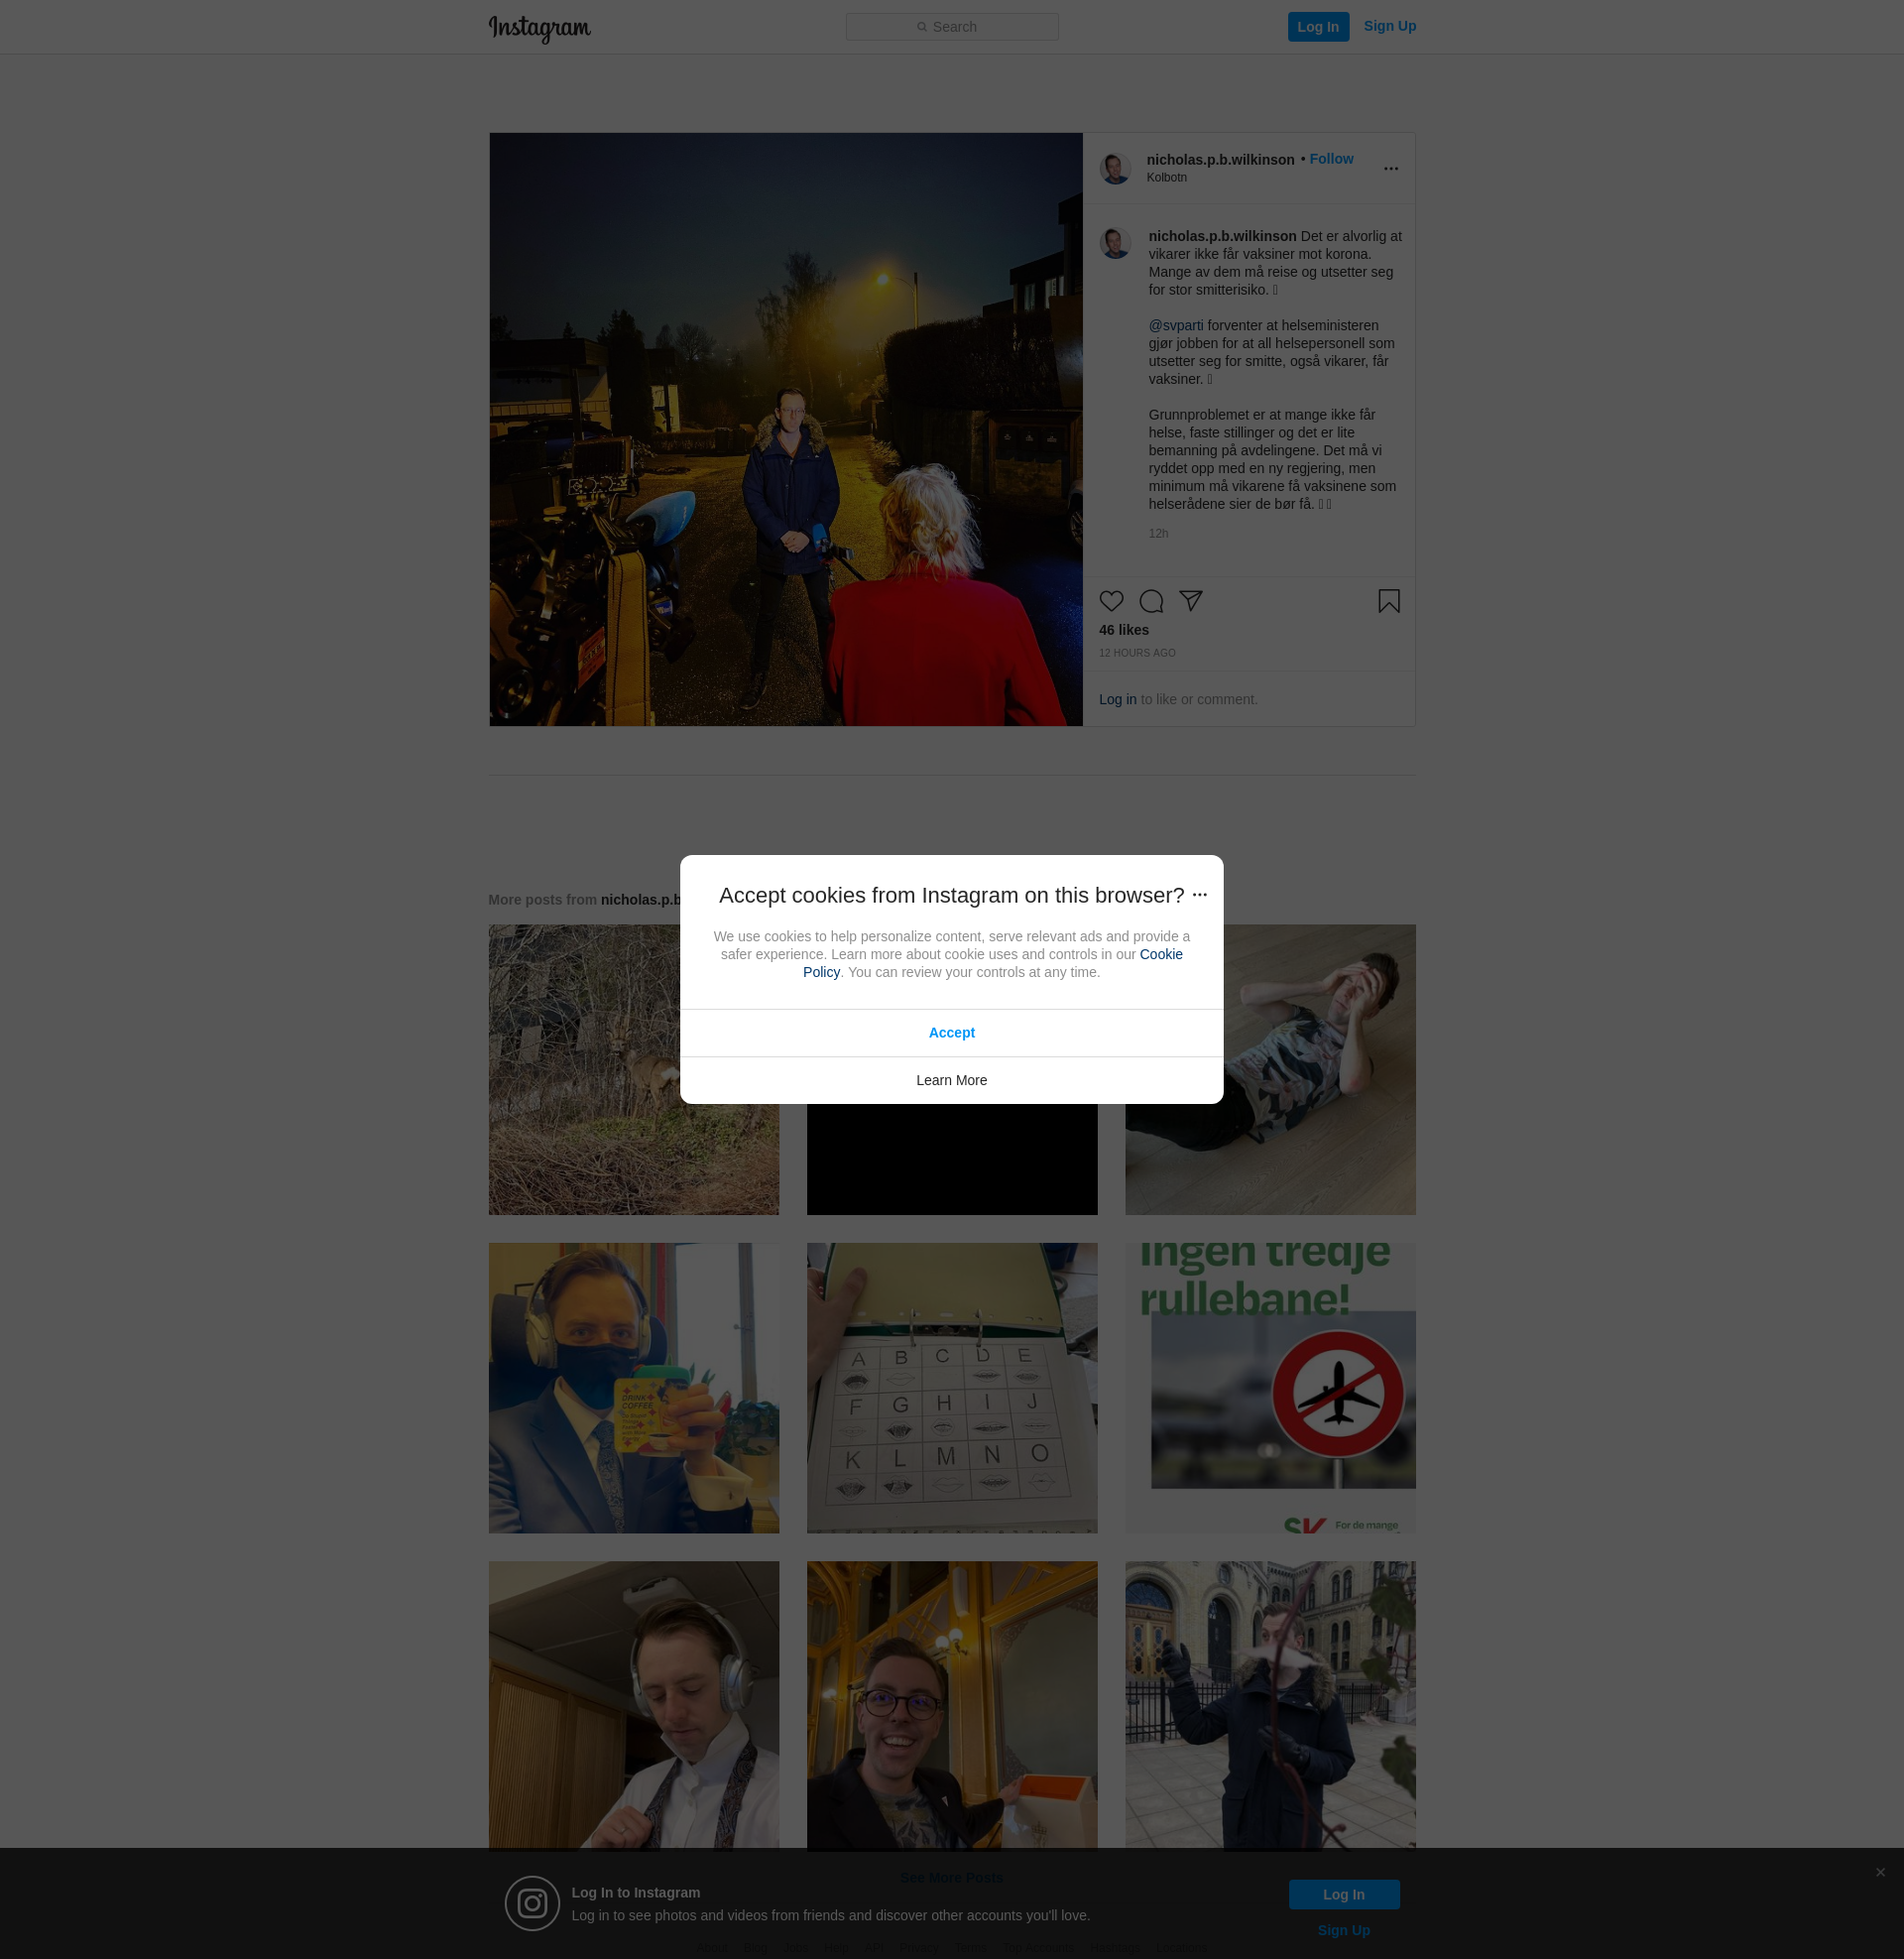Click Log In button in top header
This screenshot has width=1904, height=1959.
click(1317, 27)
